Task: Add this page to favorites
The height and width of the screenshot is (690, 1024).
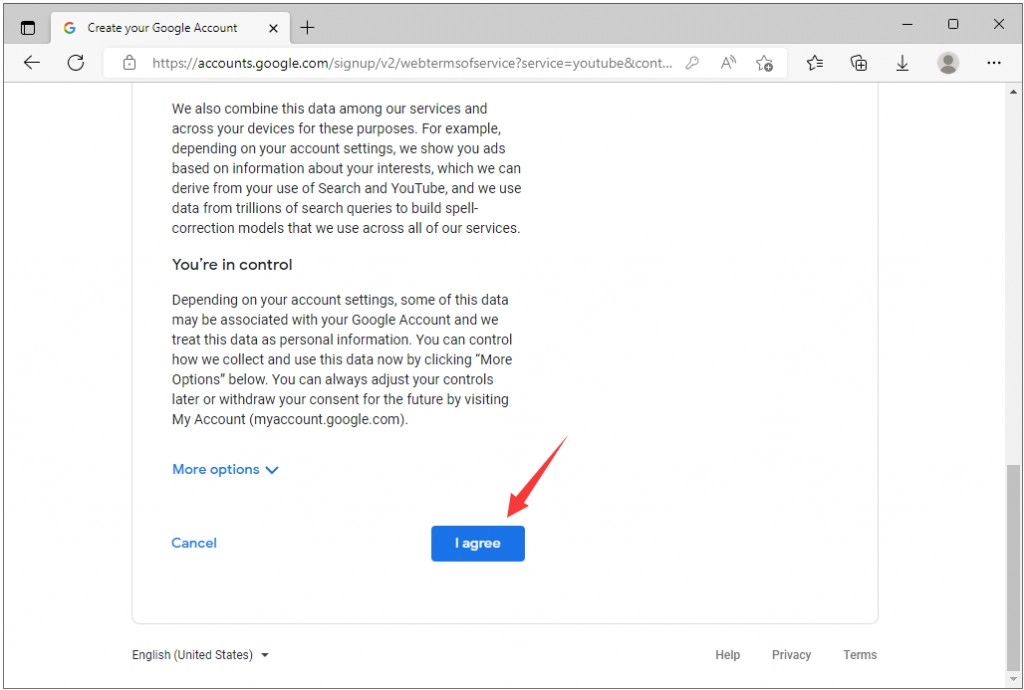Action: (765, 63)
